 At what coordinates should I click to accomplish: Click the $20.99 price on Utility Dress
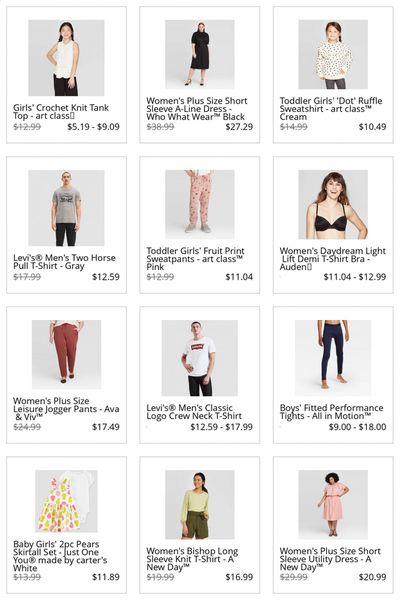[x=372, y=577]
